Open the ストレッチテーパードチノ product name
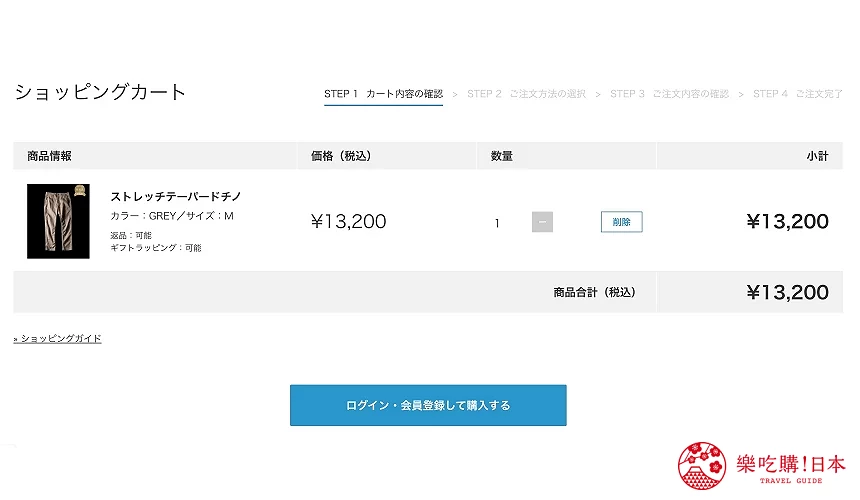 pos(175,196)
